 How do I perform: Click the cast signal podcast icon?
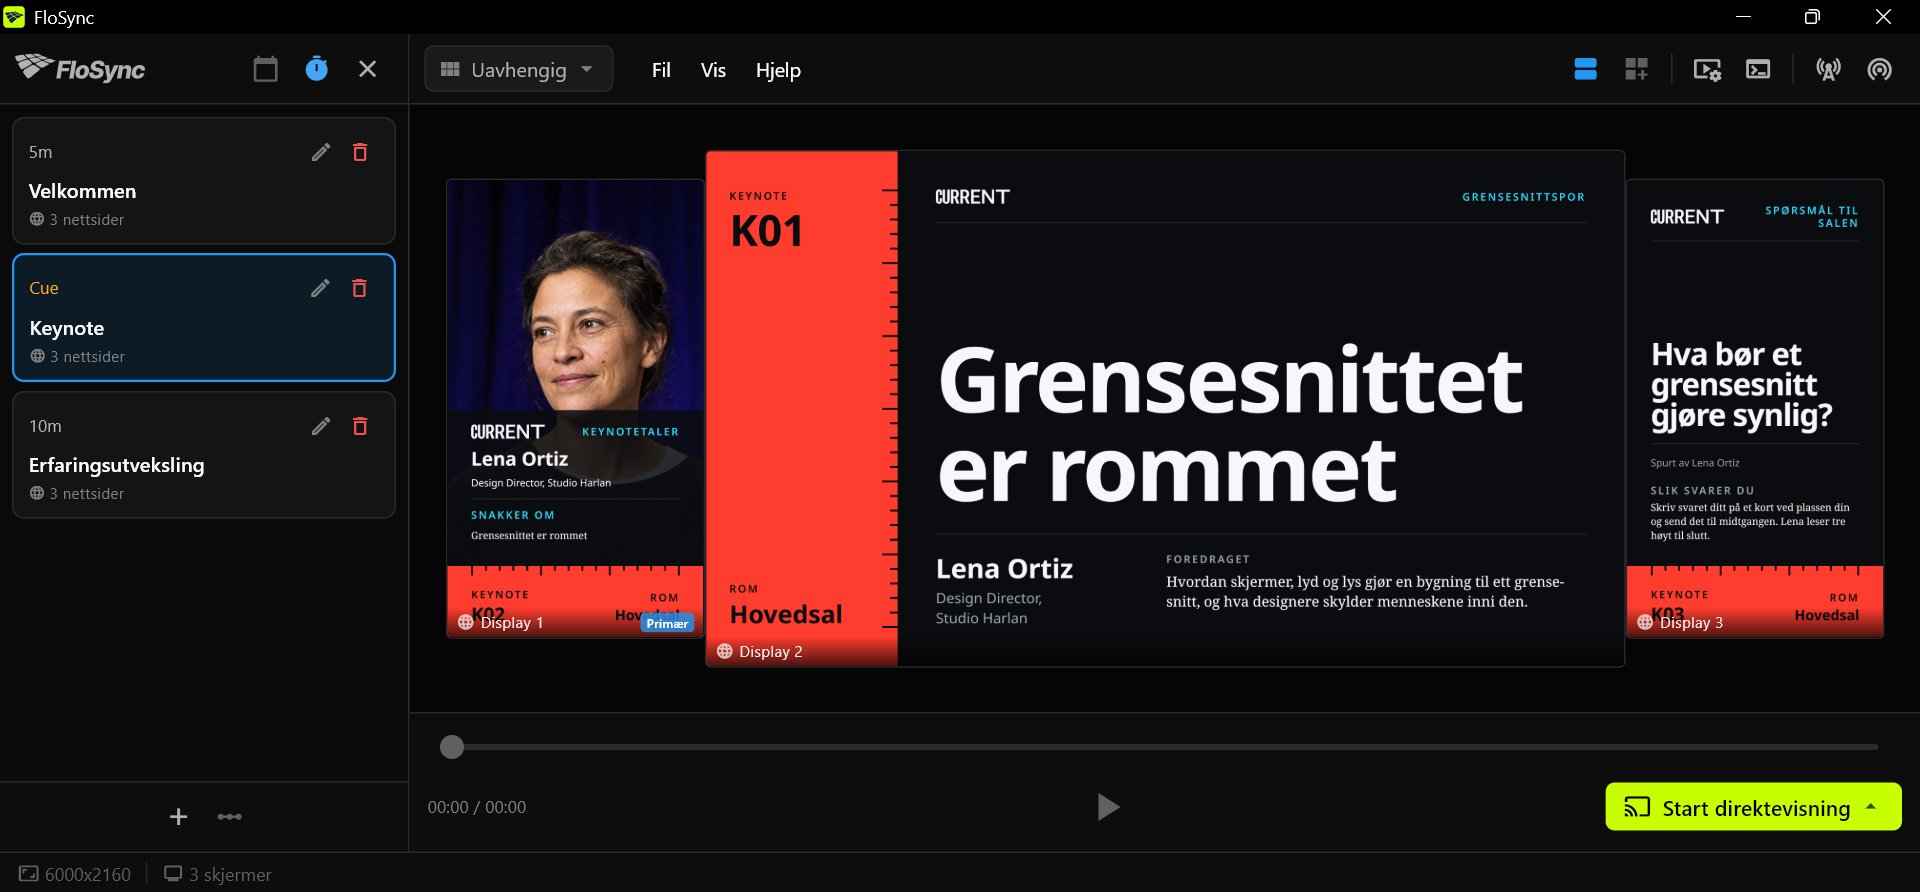(x=1879, y=69)
